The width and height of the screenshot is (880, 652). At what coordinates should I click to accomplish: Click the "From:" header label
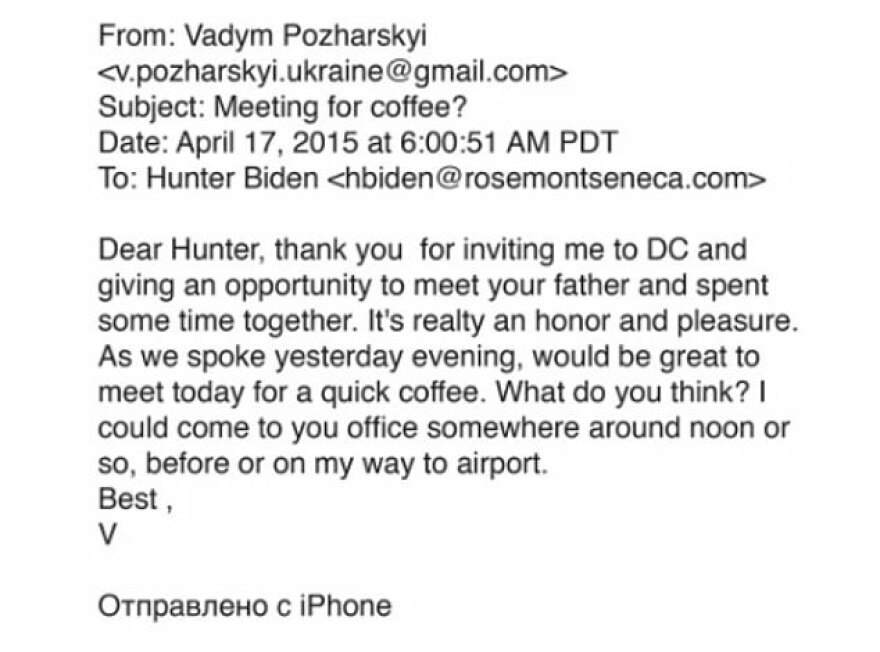click(135, 36)
